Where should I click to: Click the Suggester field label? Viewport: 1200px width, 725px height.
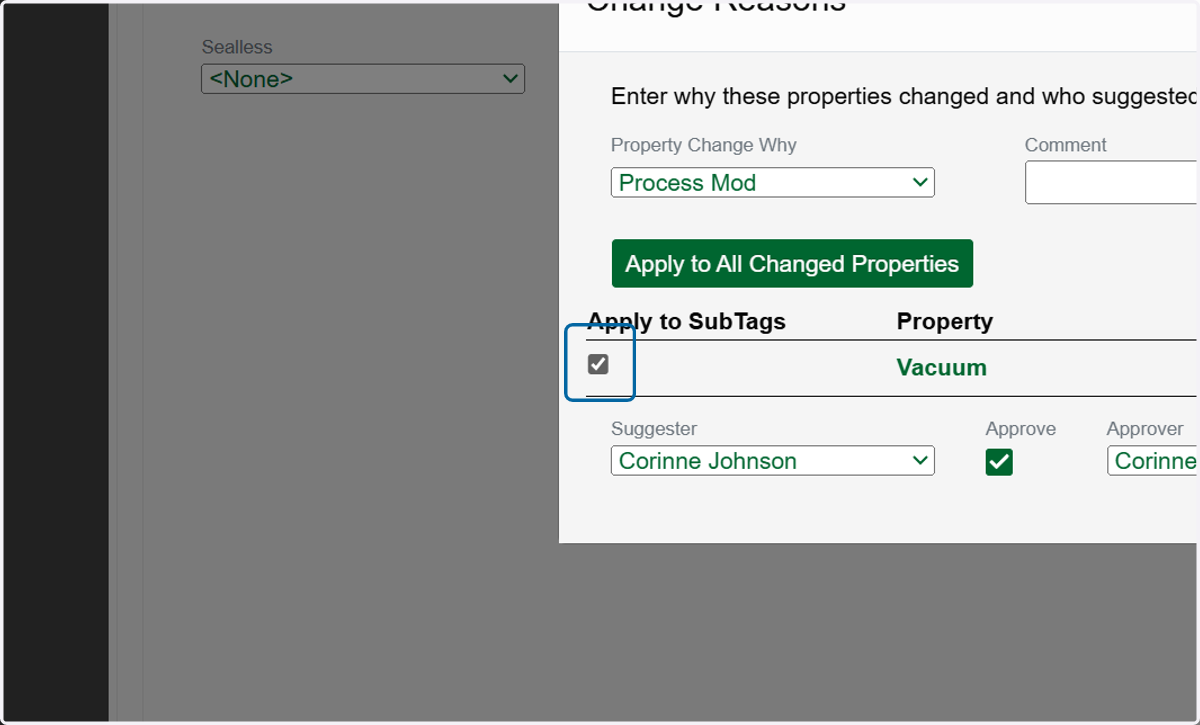tap(654, 428)
